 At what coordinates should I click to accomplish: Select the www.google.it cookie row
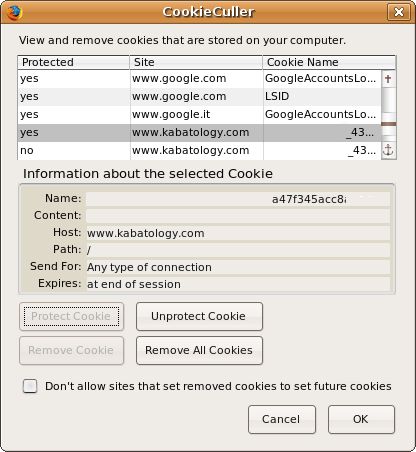point(199,115)
